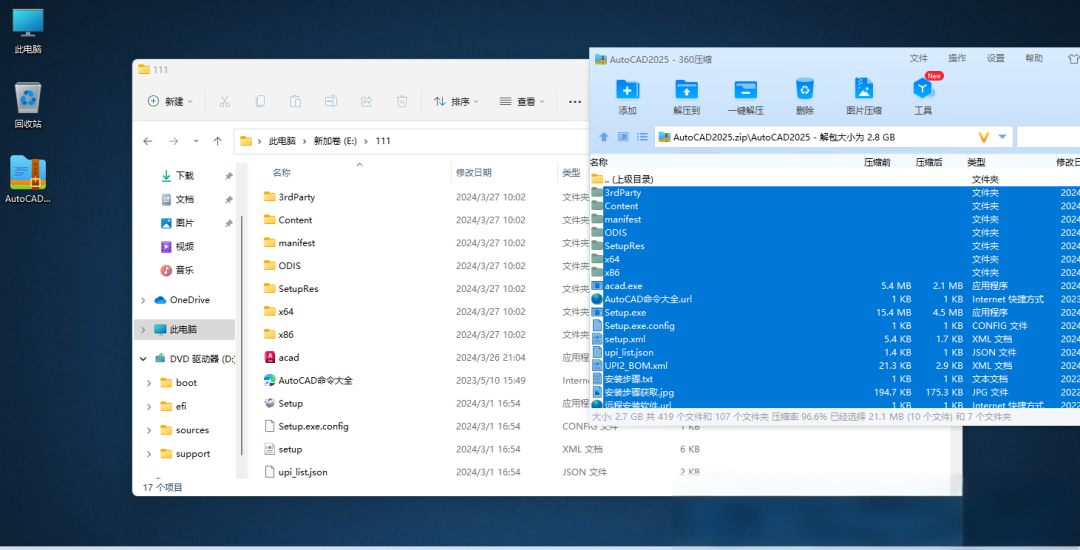Image resolution: width=1080 pixels, height=550 pixels.
Task: Select the acad application in Explorer
Action: pyautogui.click(x=289, y=357)
